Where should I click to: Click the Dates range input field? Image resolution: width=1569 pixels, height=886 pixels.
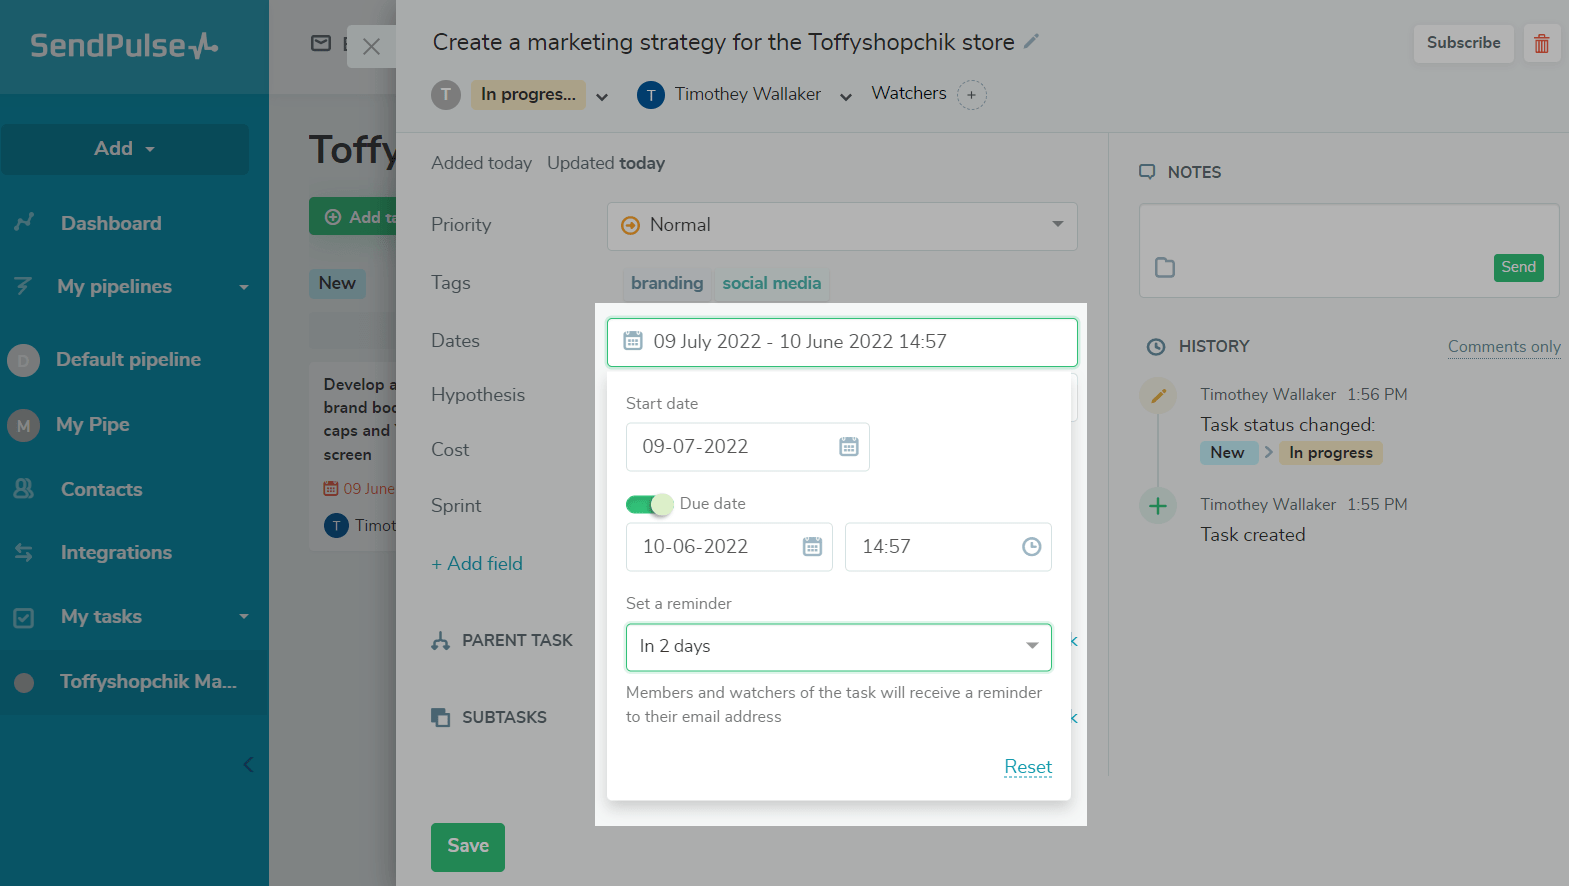click(x=841, y=342)
